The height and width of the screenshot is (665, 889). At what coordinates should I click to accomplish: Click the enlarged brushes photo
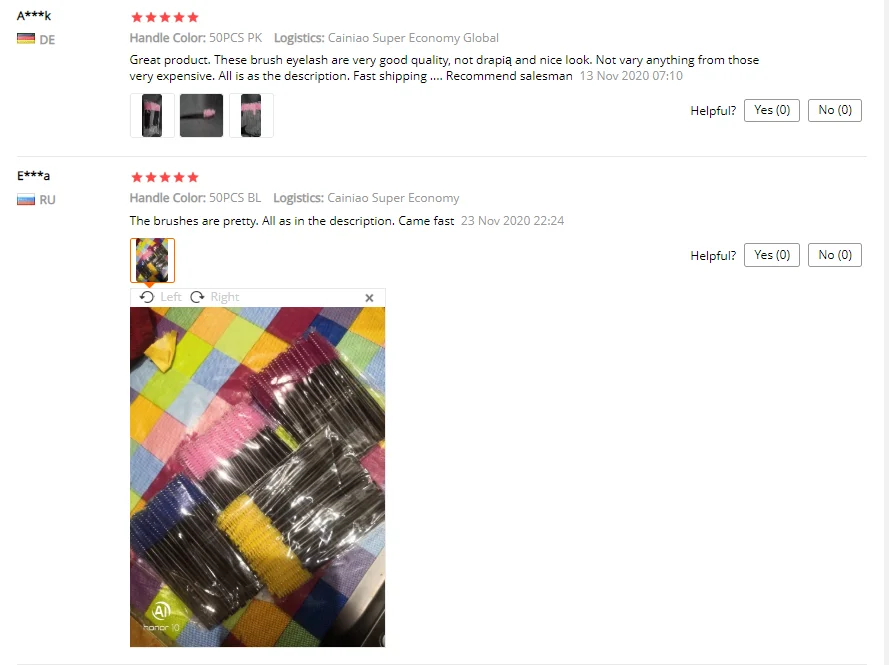pyautogui.click(x=257, y=477)
